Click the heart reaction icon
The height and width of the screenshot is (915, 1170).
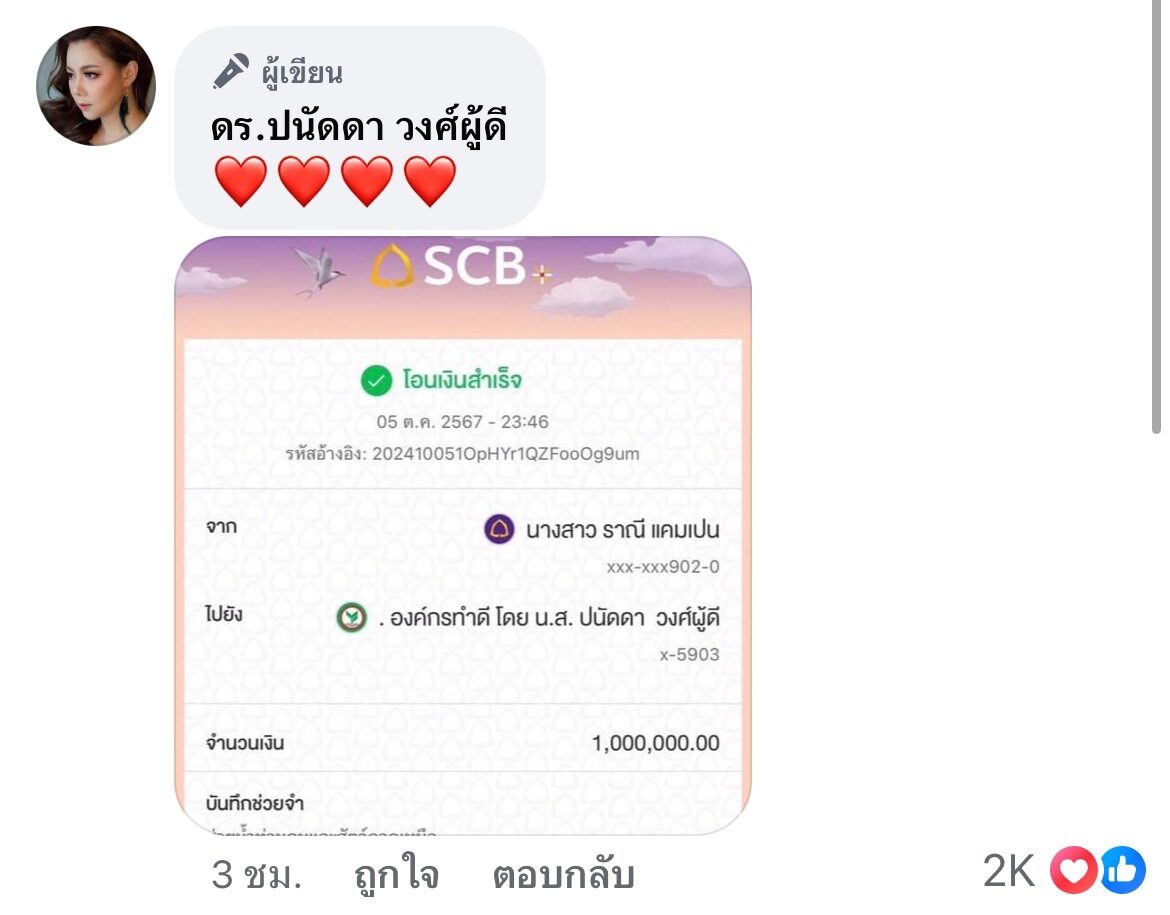1074,870
